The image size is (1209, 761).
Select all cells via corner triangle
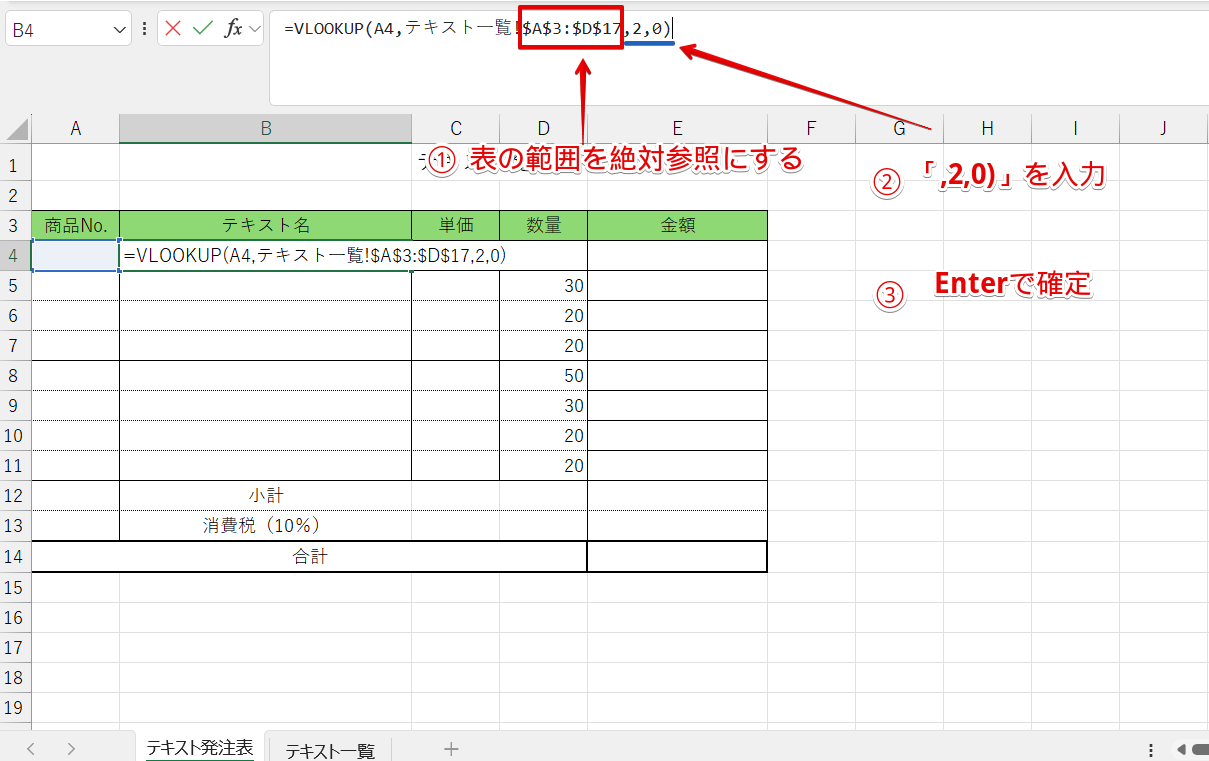pyautogui.click(x=16, y=128)
